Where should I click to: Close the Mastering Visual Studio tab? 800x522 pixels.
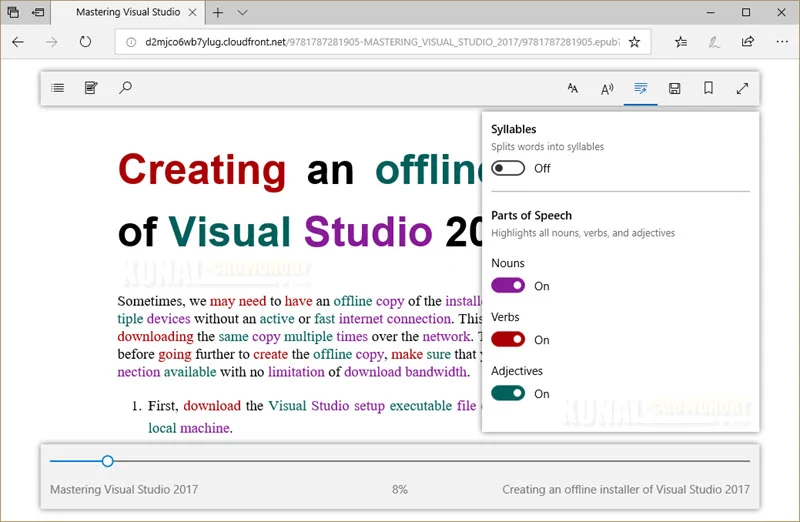(x=192, y=12)
